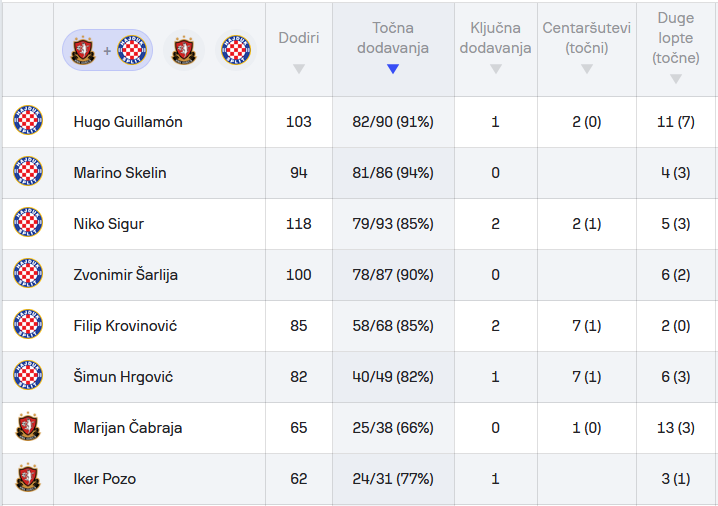718x506 pixels.
Task: Sort by Dodiri column arrow
Action: coord(298,69)
